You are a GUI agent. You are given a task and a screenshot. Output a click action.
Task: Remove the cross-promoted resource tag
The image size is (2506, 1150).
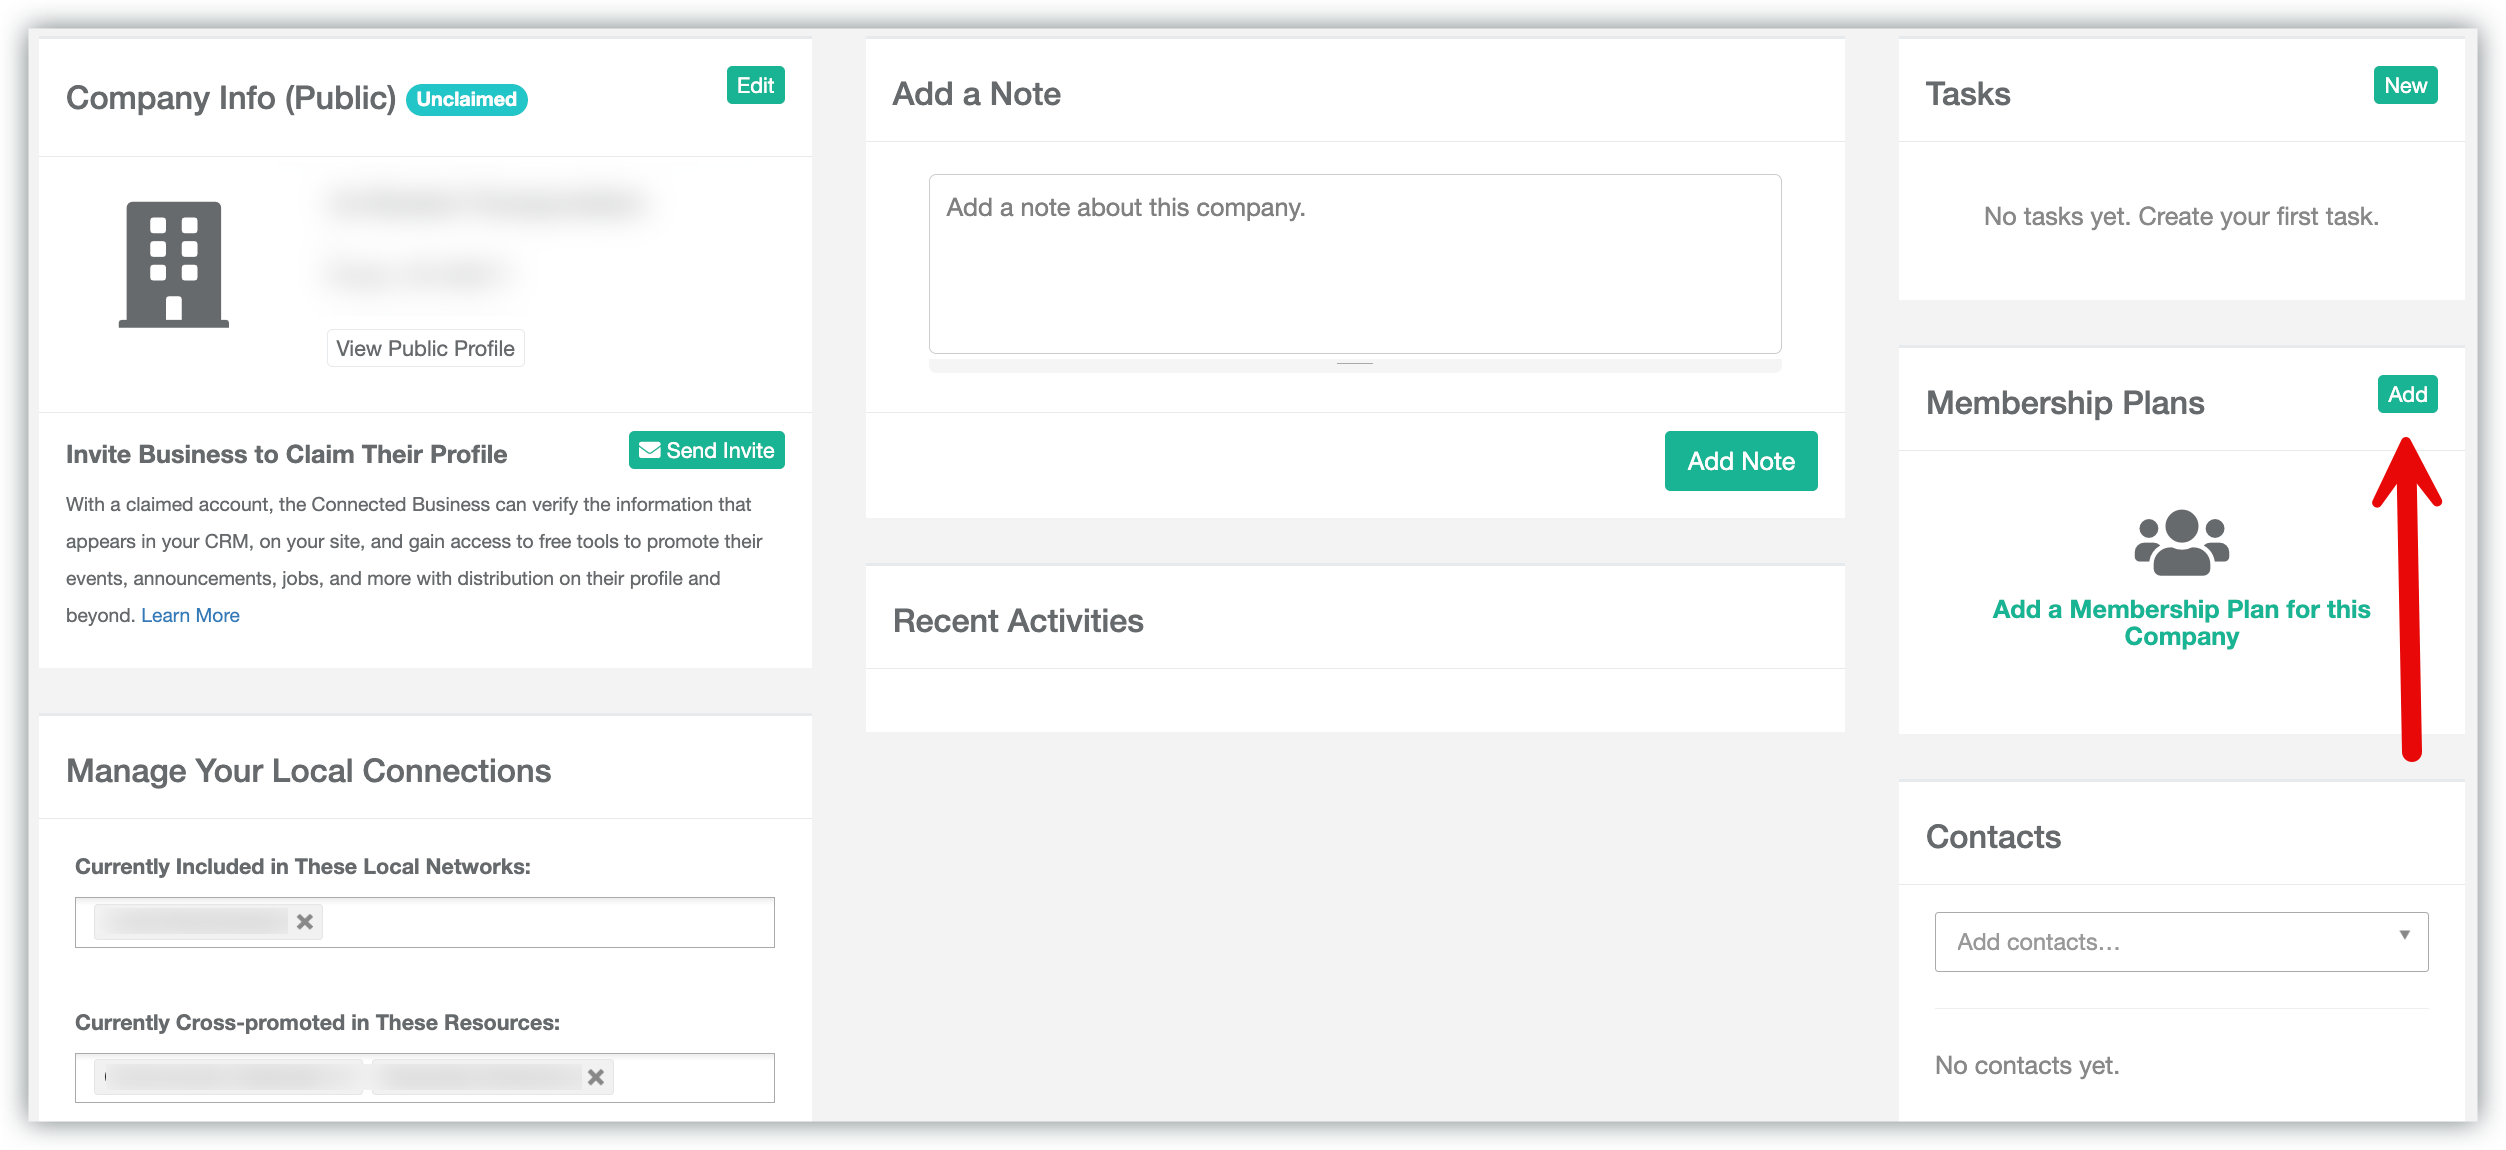(596, 1077)
